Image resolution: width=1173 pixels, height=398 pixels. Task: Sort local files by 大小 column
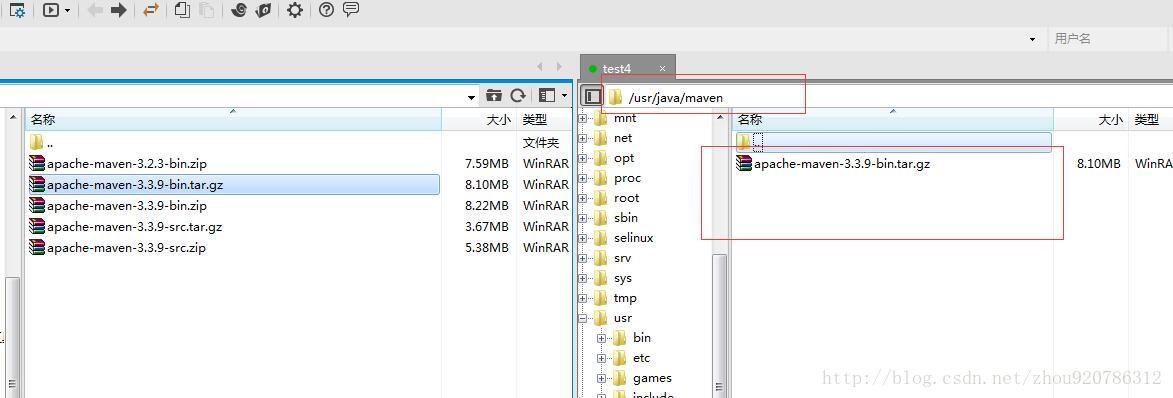(479, 120)
